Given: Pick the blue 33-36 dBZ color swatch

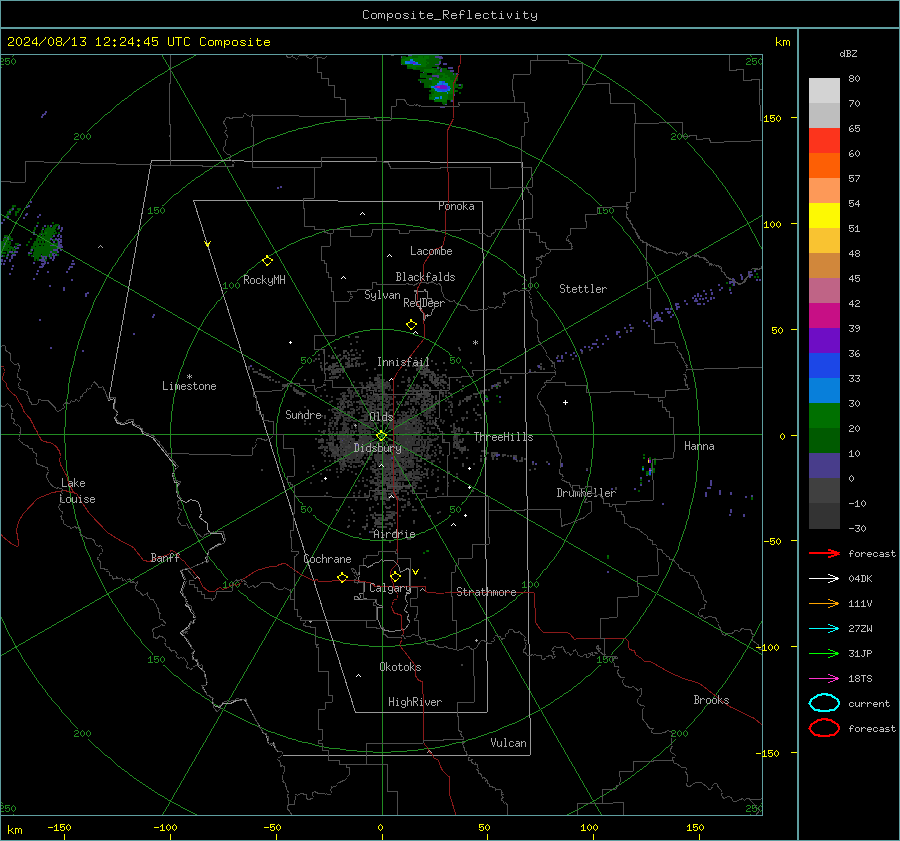Looking at the screenshot, I should coord(824,365).
